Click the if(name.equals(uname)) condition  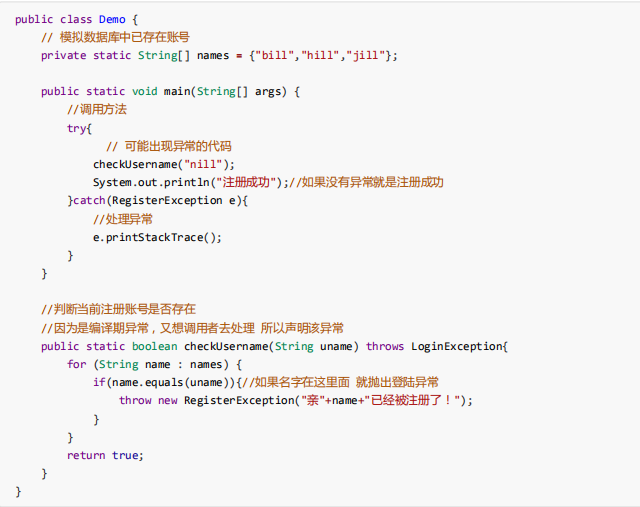pyautogui.click(x=168, y=382)
